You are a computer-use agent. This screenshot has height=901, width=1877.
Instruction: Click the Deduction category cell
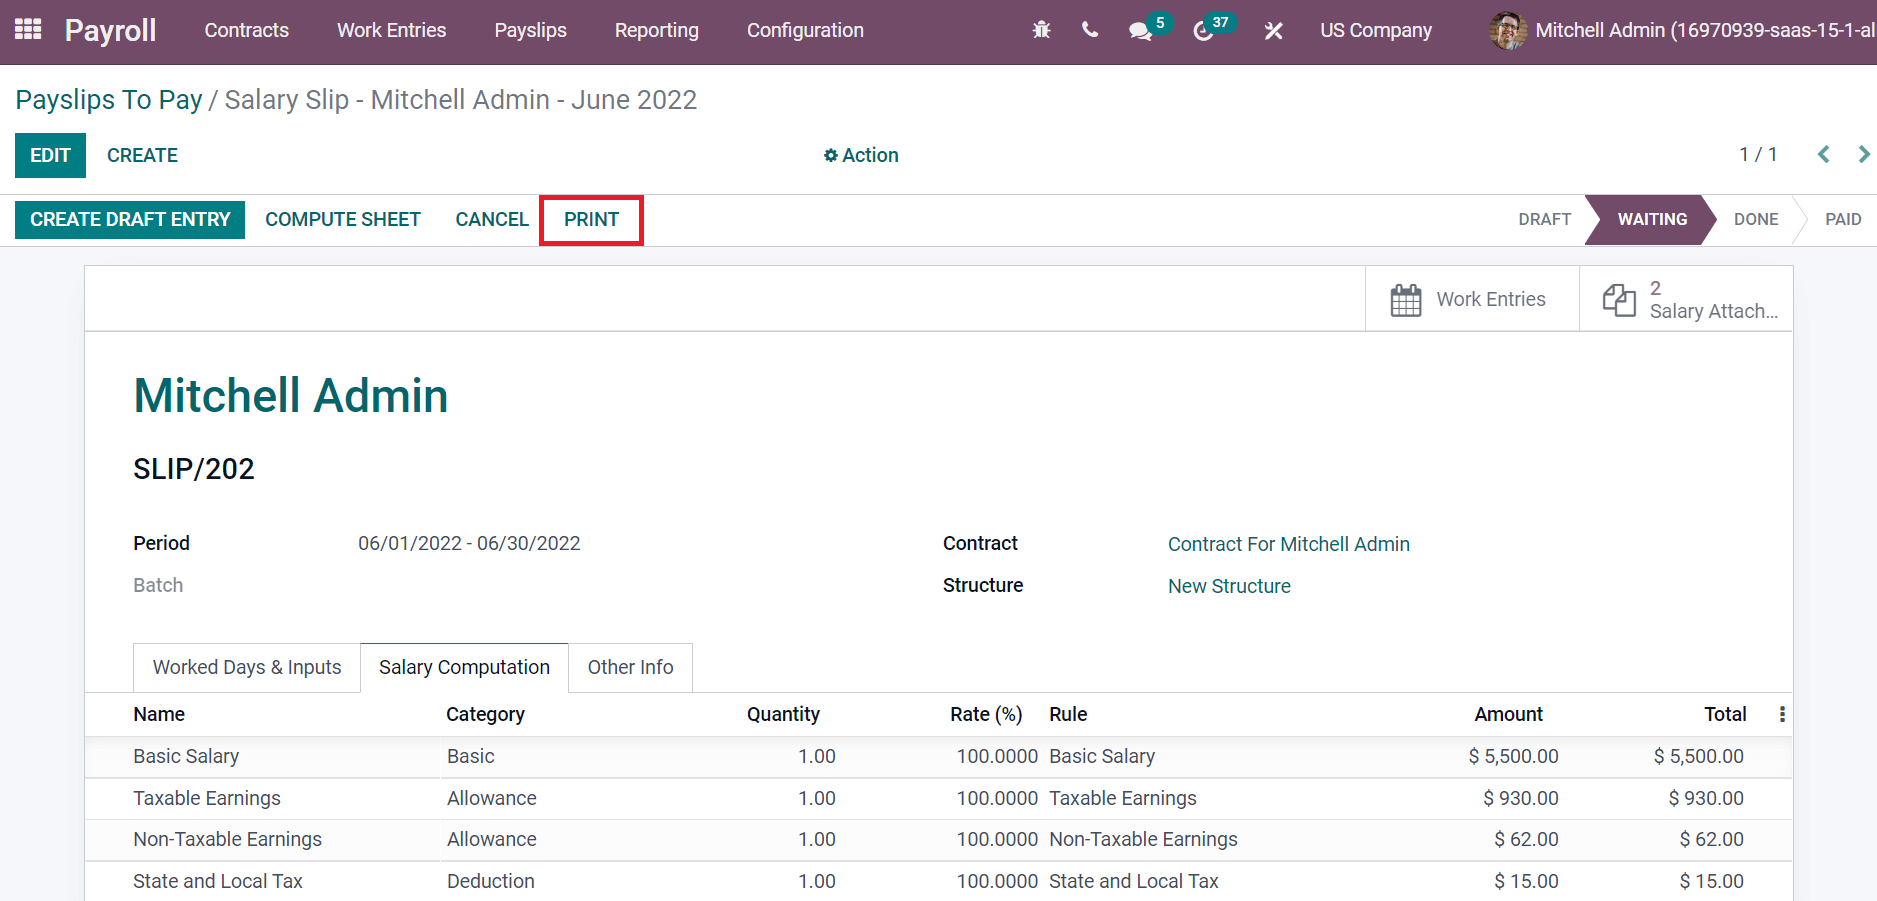coord(490,881)
